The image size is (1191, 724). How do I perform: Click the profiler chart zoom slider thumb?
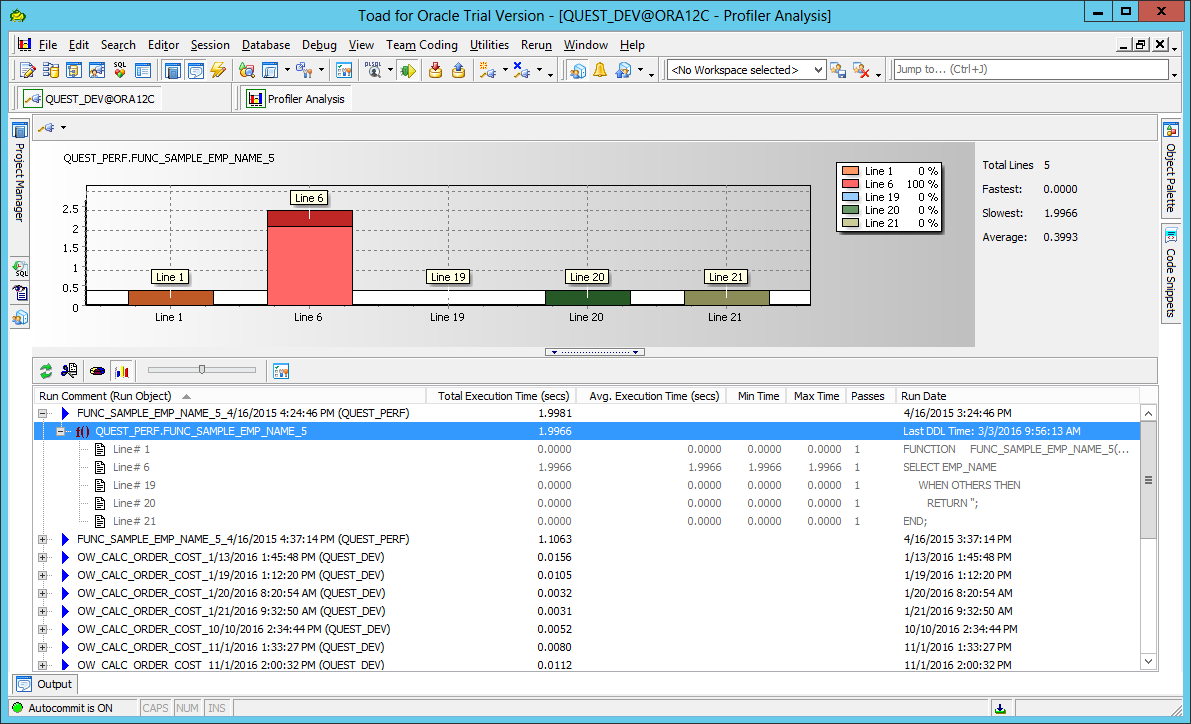coord(202,370)
